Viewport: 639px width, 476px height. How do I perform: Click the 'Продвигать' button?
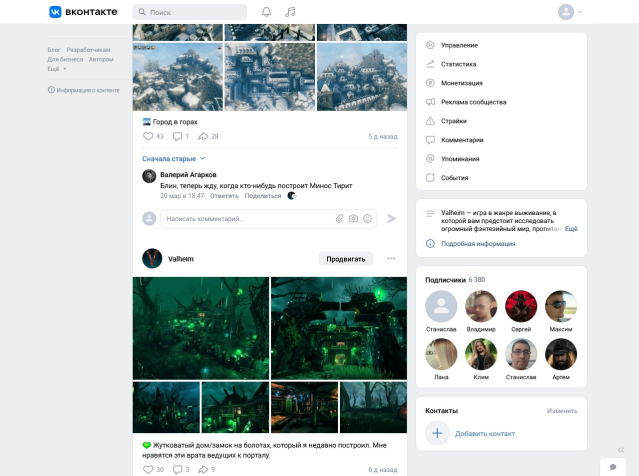pyautogui.click(x=345, y=258)
